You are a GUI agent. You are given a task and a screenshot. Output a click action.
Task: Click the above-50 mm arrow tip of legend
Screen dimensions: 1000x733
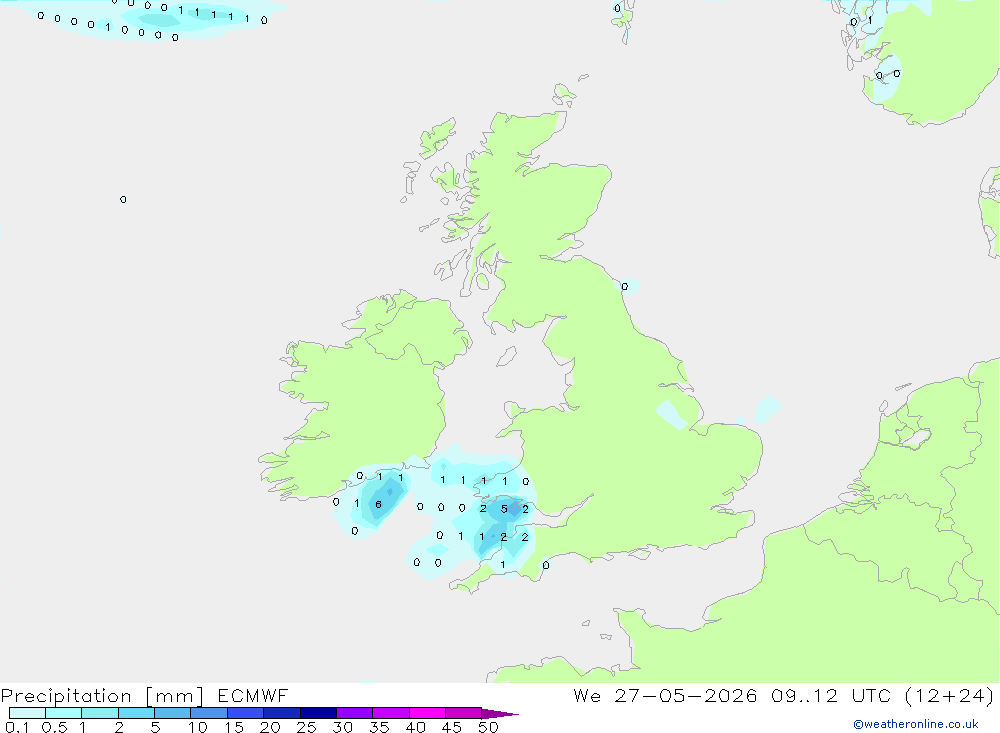point(500,714)
